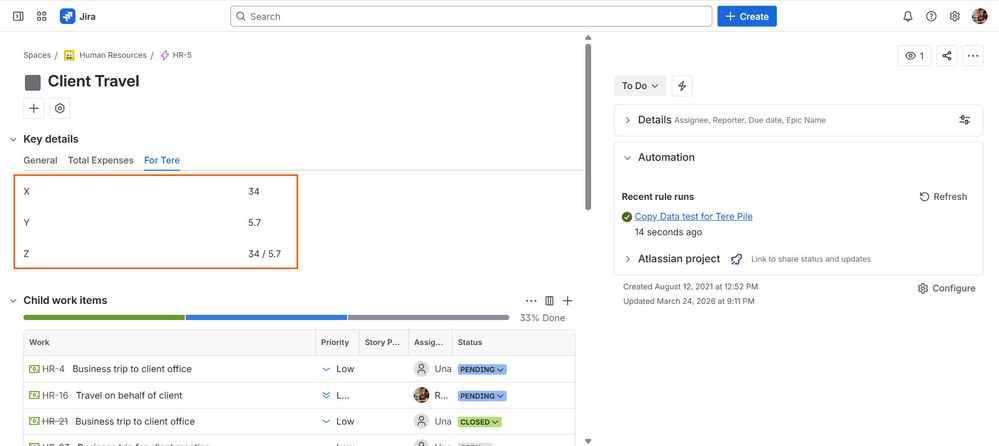
Task: Click the HR-16 lowest priority icon
Action: coord(326,396)
